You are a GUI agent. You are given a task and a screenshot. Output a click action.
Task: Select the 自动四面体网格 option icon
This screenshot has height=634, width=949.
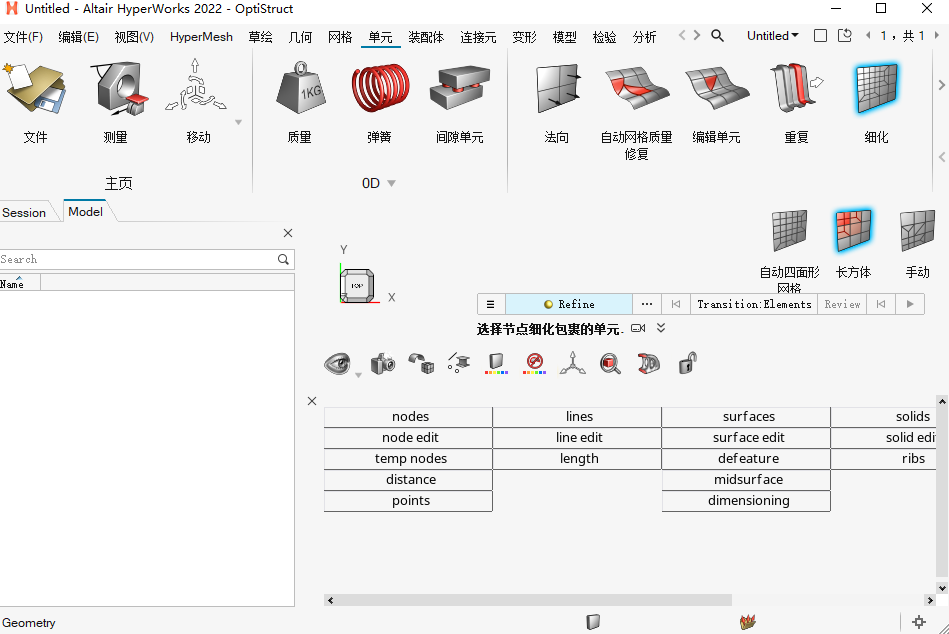click(788, 230)
